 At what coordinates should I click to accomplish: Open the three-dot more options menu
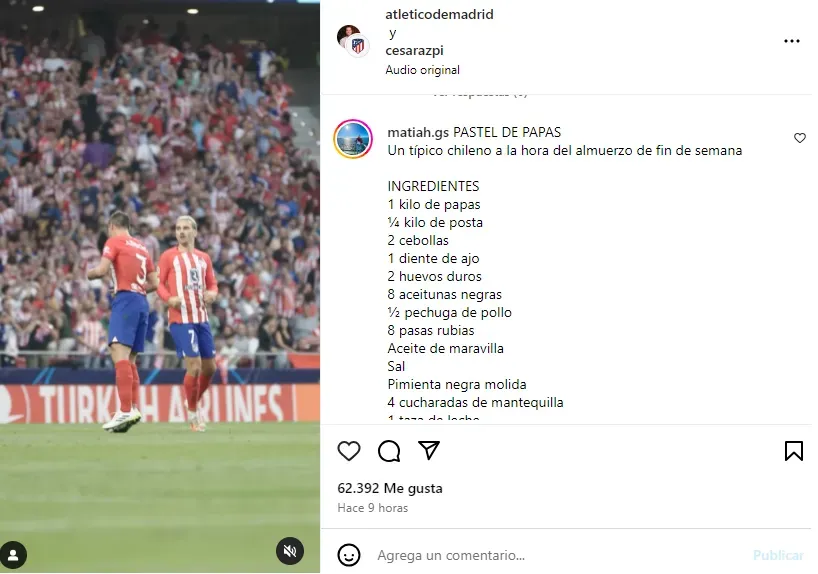(791, 41)
